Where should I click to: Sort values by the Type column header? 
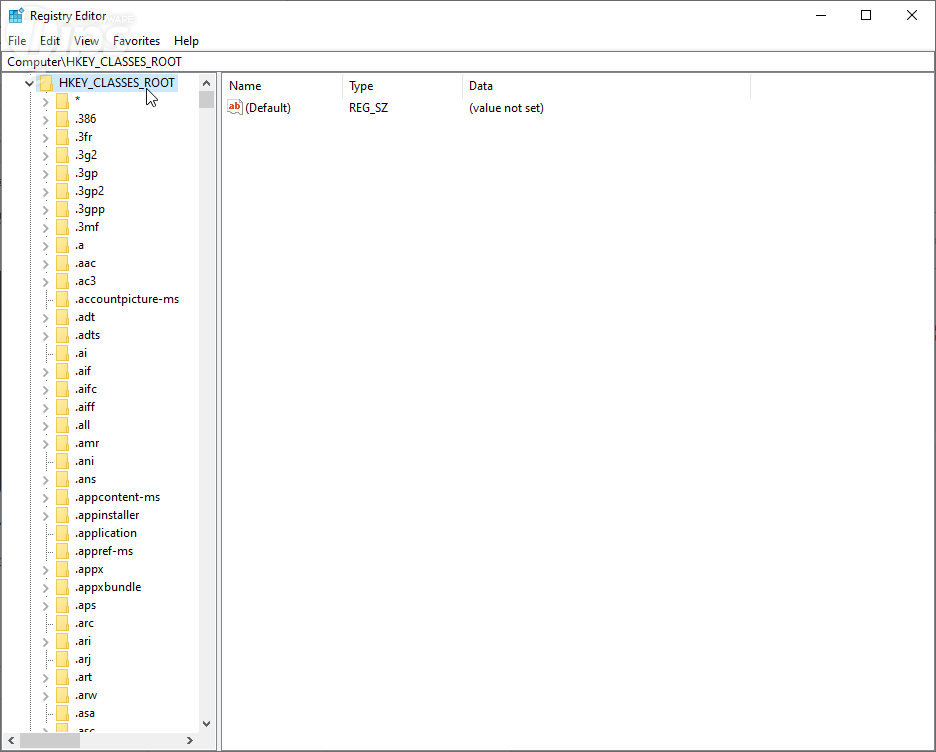402,86
